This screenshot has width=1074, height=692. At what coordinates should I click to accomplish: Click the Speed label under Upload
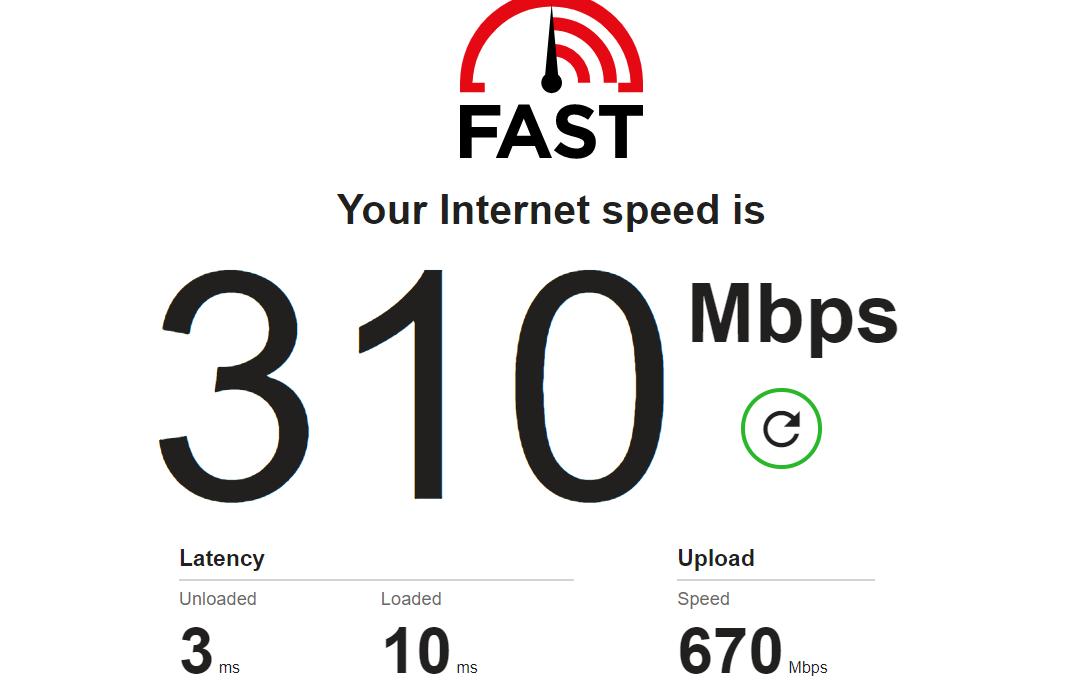coord(703,599)
